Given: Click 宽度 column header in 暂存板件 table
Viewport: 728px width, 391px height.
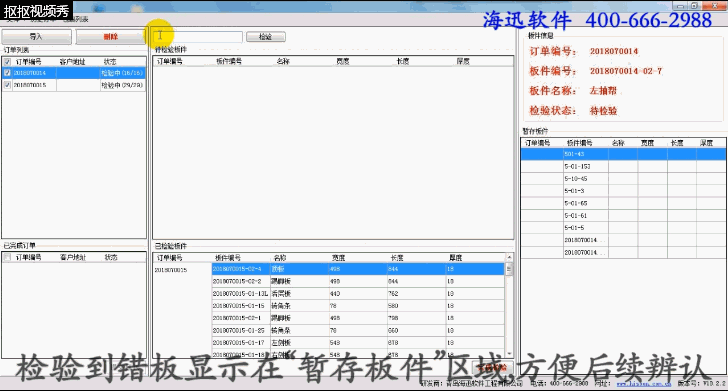Looking at the screenshot, I should click(x=647, y=143).
